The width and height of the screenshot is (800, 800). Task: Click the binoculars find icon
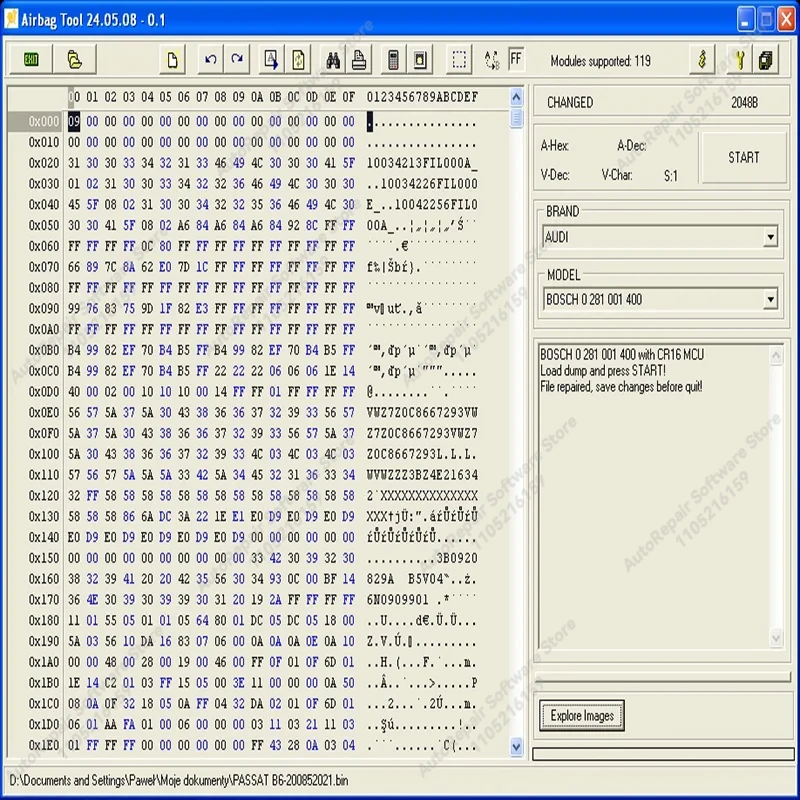[332, 60]
